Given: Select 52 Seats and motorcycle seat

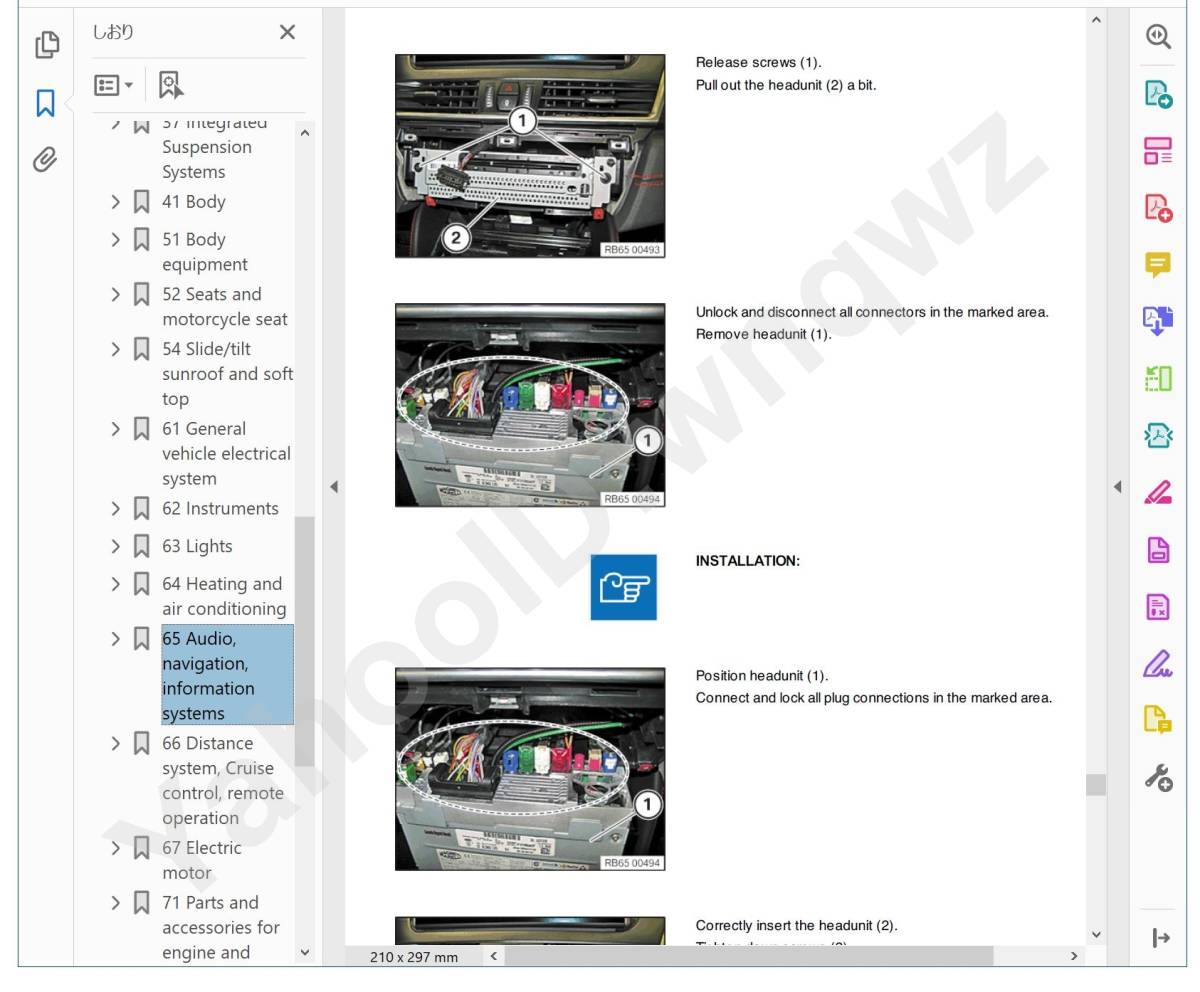Looking at the screenshot, I should tap(225, 307).
